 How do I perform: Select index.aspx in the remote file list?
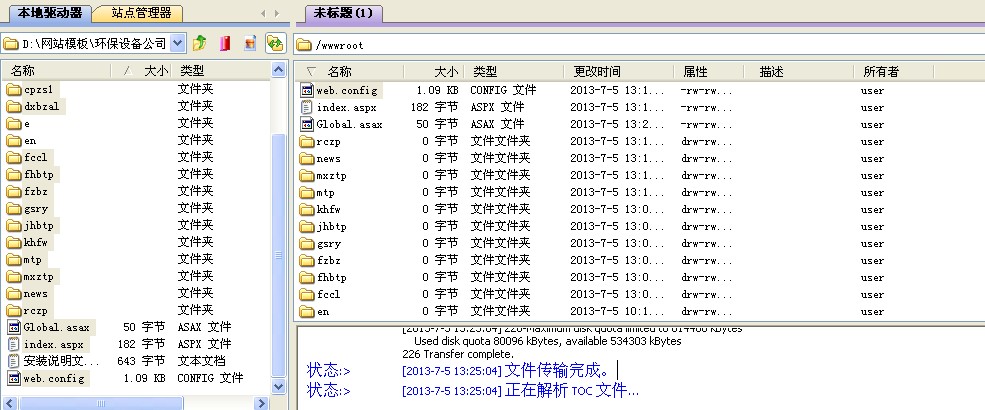346,107
